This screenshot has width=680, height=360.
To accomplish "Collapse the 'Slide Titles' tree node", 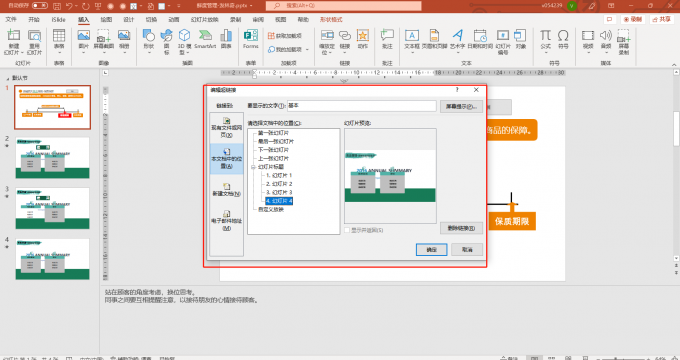I will [253, 167].
